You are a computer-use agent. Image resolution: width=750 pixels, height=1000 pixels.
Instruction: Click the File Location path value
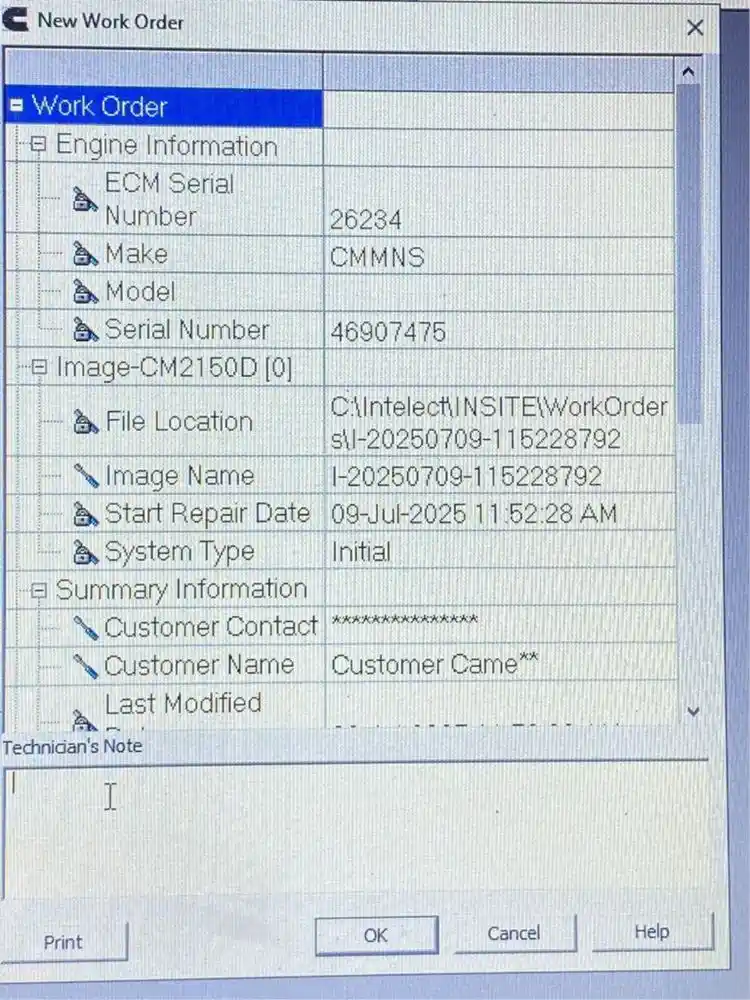499,422
